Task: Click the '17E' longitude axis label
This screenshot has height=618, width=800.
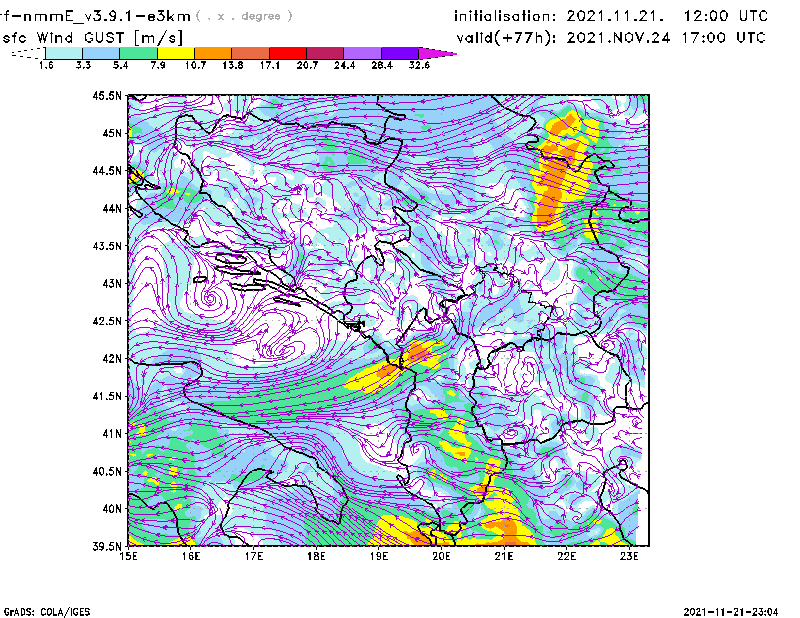Action: pyautogui.click(x=254, y=556)
